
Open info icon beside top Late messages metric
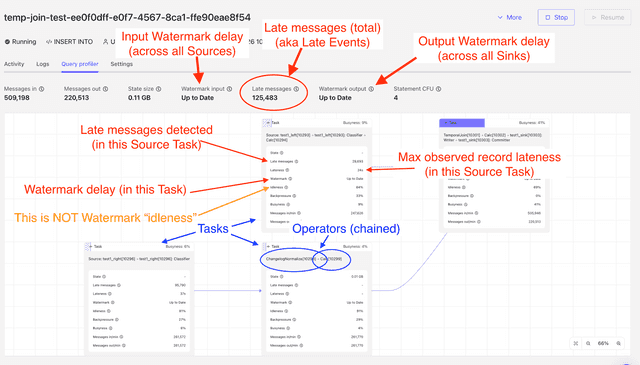[x=296, y=89]
